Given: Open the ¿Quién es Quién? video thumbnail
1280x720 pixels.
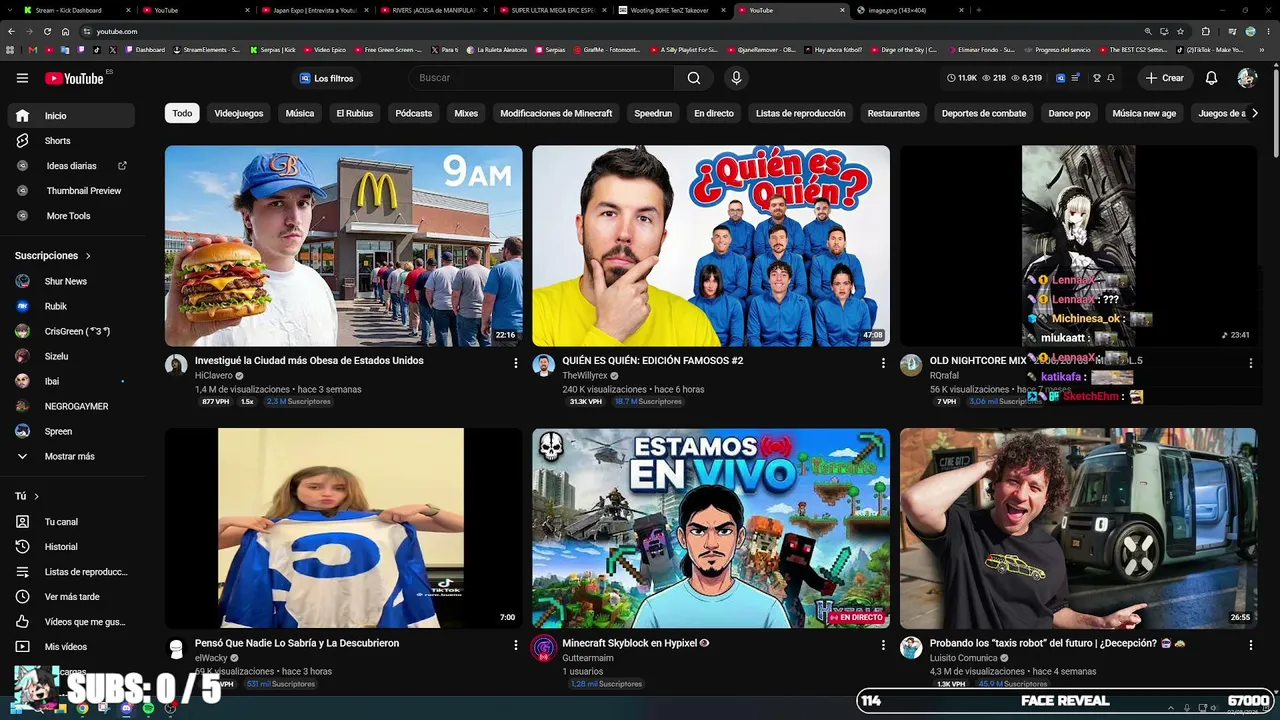Looking at the screenshot, I should pos(711,246).
